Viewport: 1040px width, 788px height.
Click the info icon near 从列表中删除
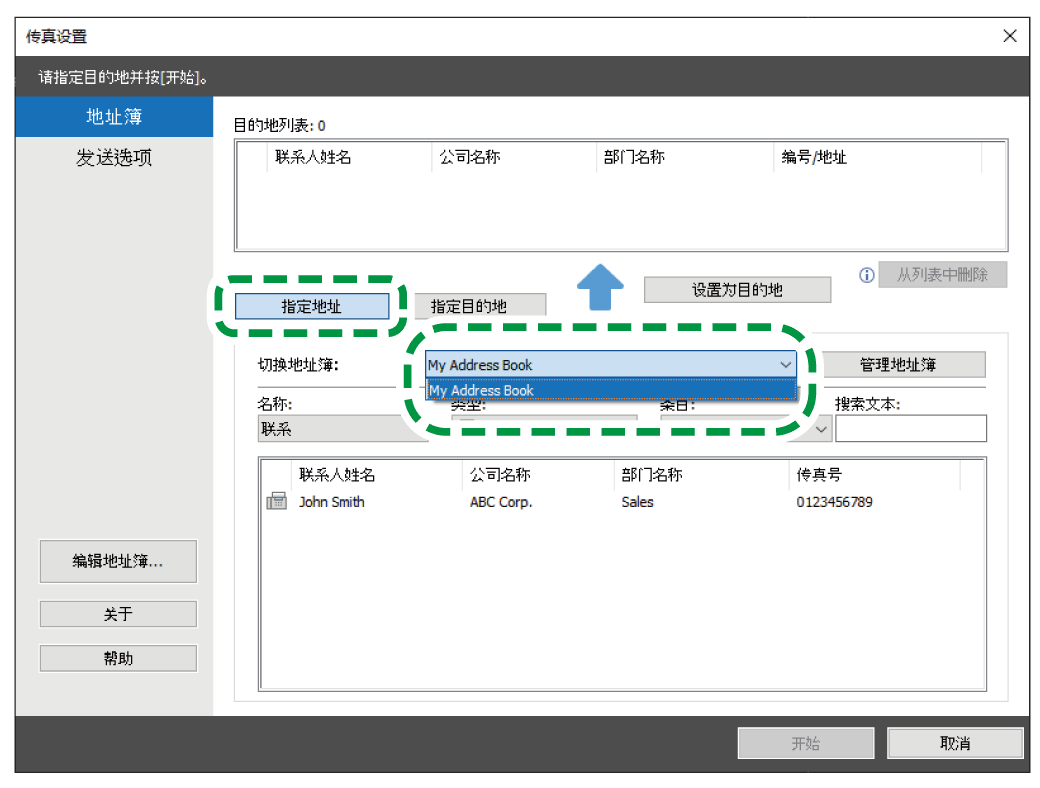tap(867, 275)
